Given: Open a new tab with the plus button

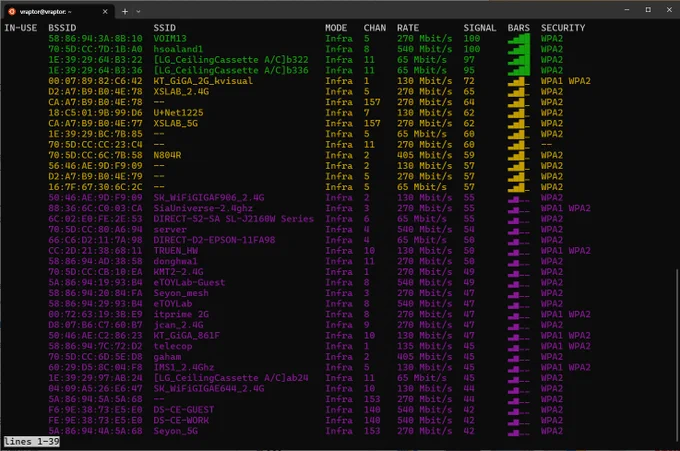Looking at the screenshot, I should point(125,12).
